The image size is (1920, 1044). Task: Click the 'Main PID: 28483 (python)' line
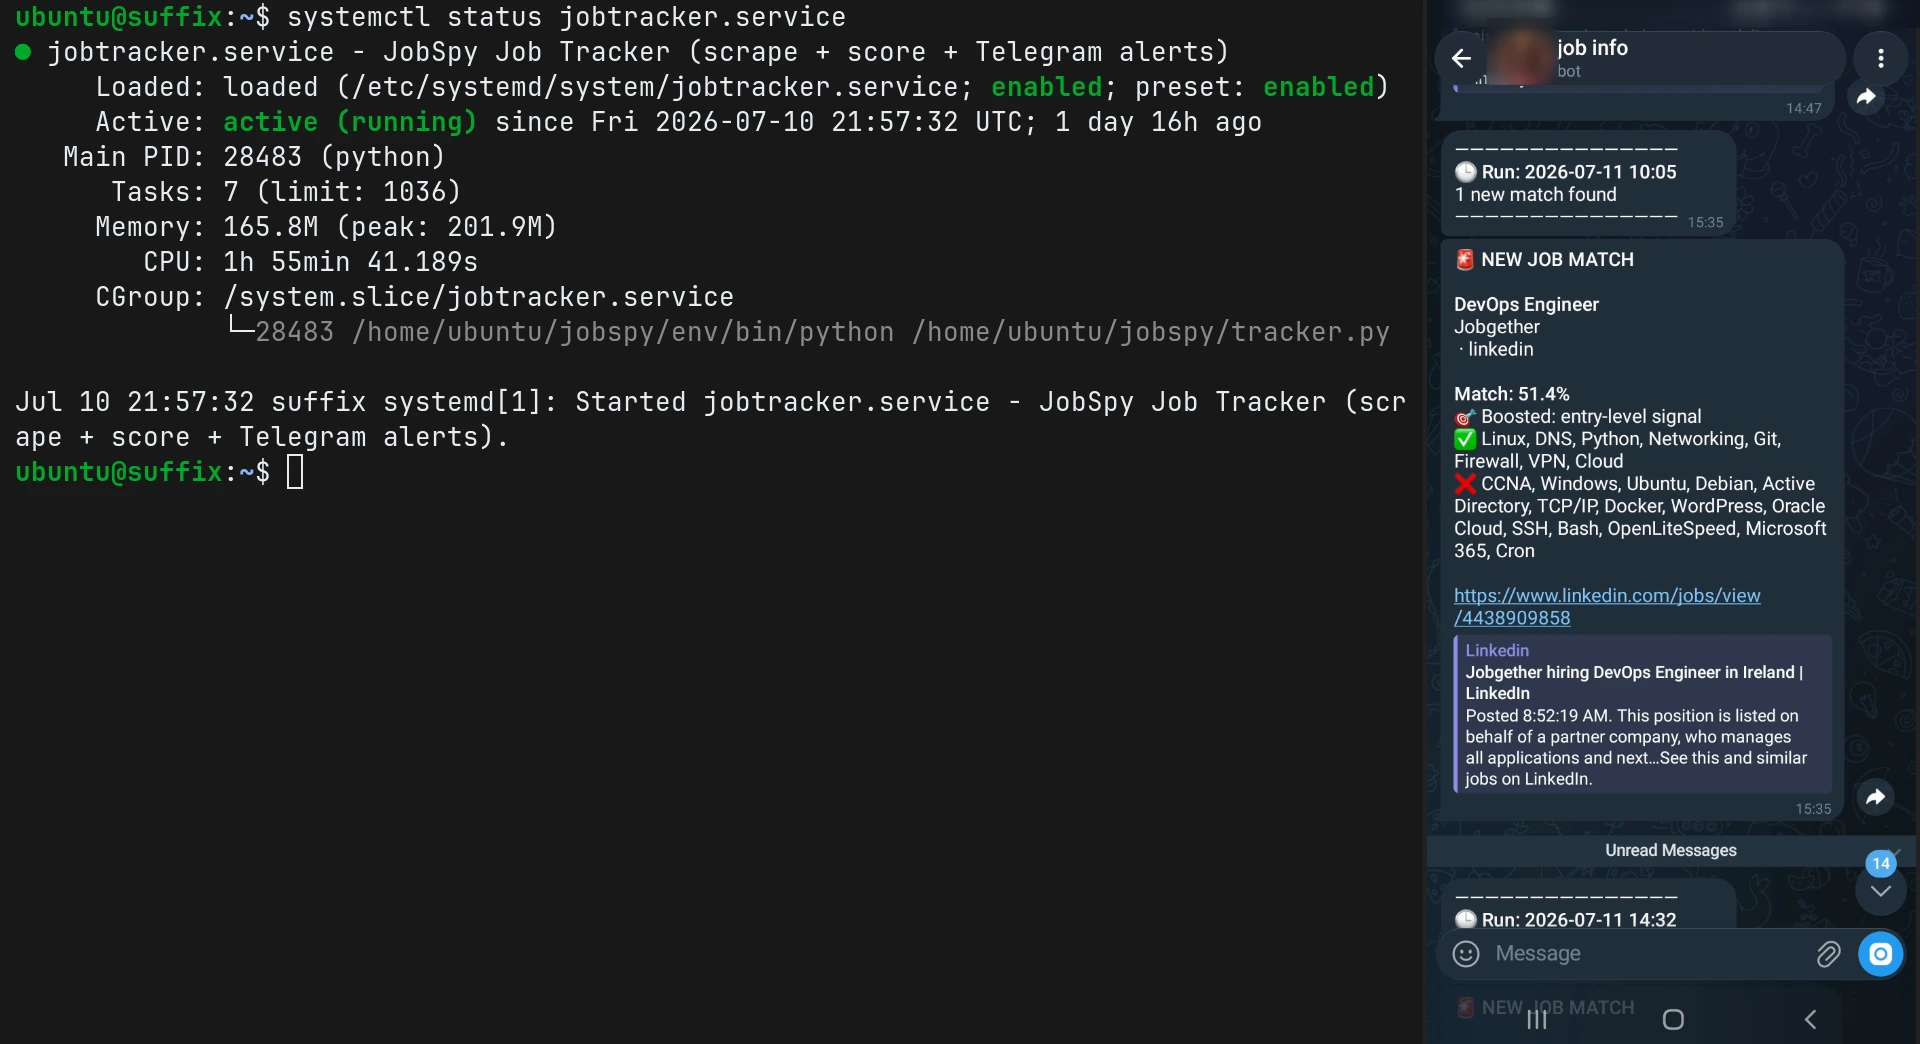[x=254, y=157]
